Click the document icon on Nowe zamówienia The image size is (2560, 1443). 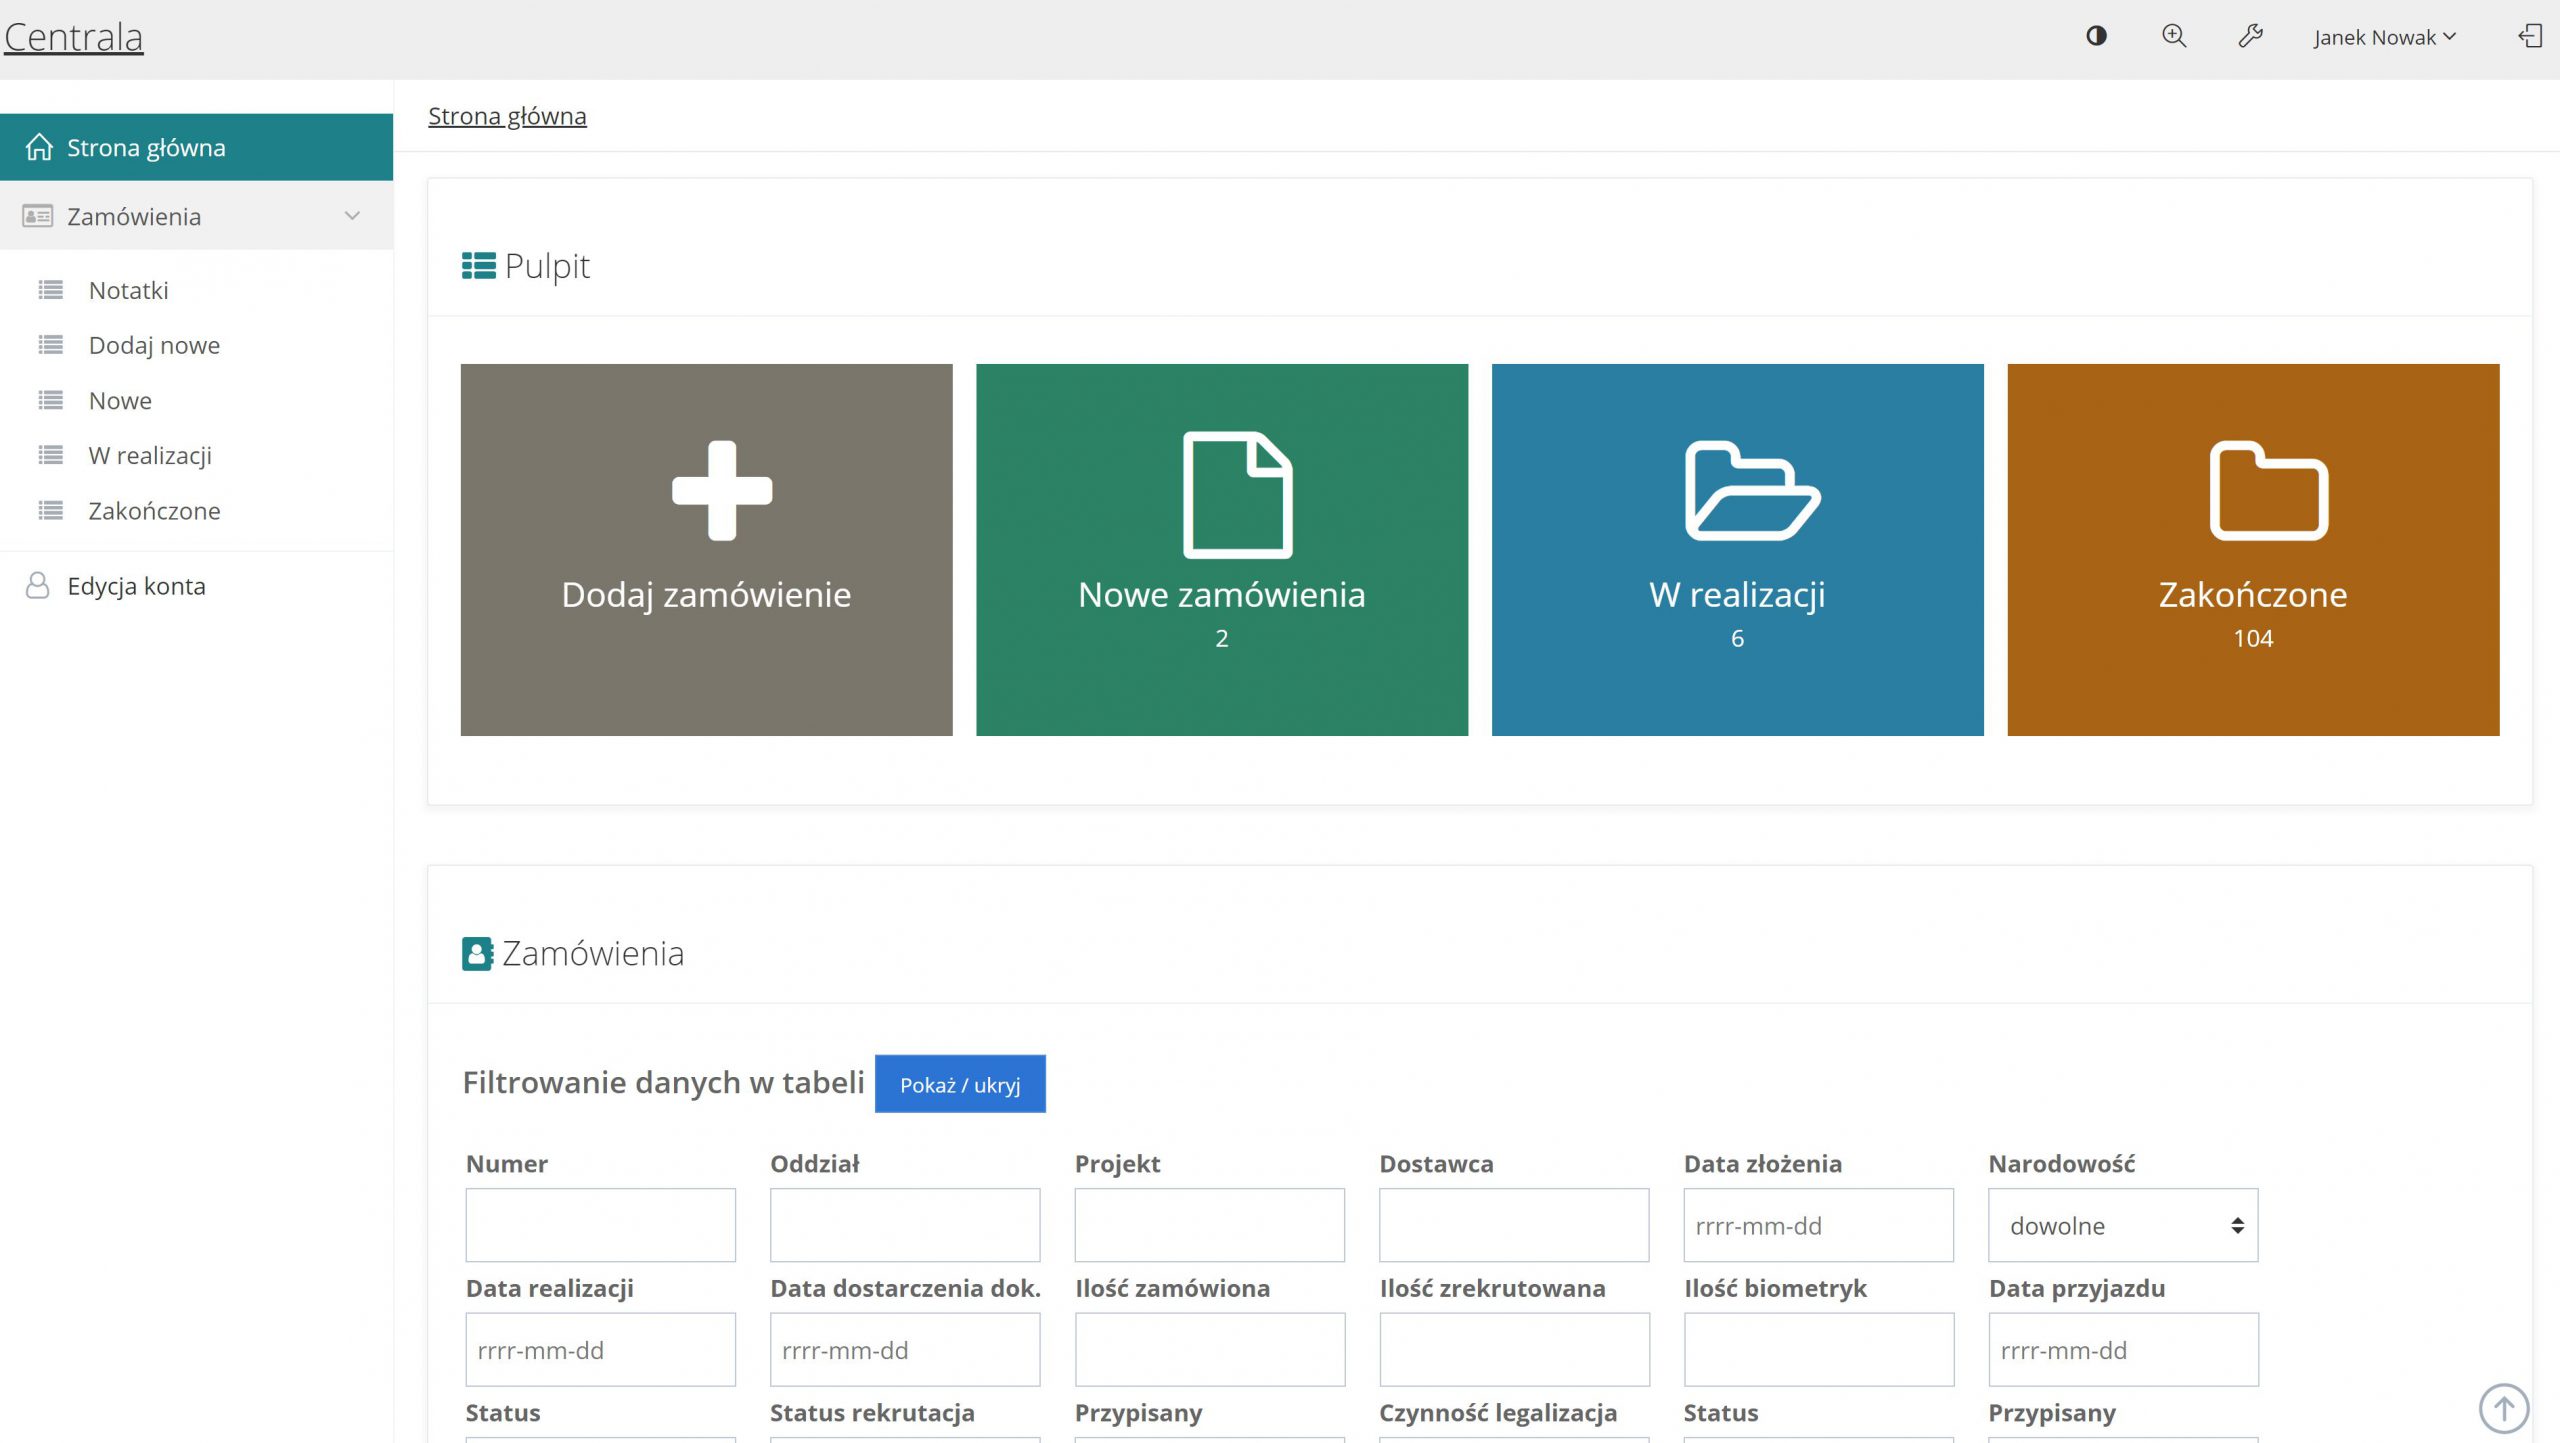(1237, 494)
